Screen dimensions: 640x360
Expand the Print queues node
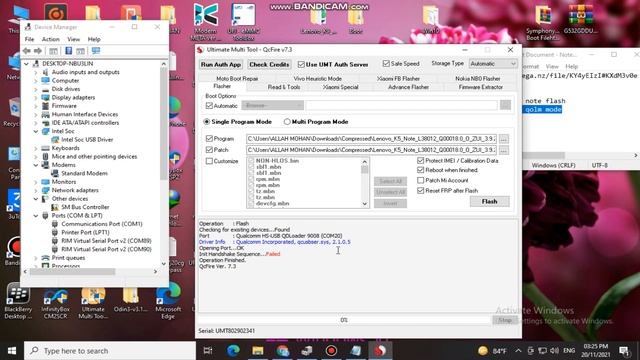36,258
